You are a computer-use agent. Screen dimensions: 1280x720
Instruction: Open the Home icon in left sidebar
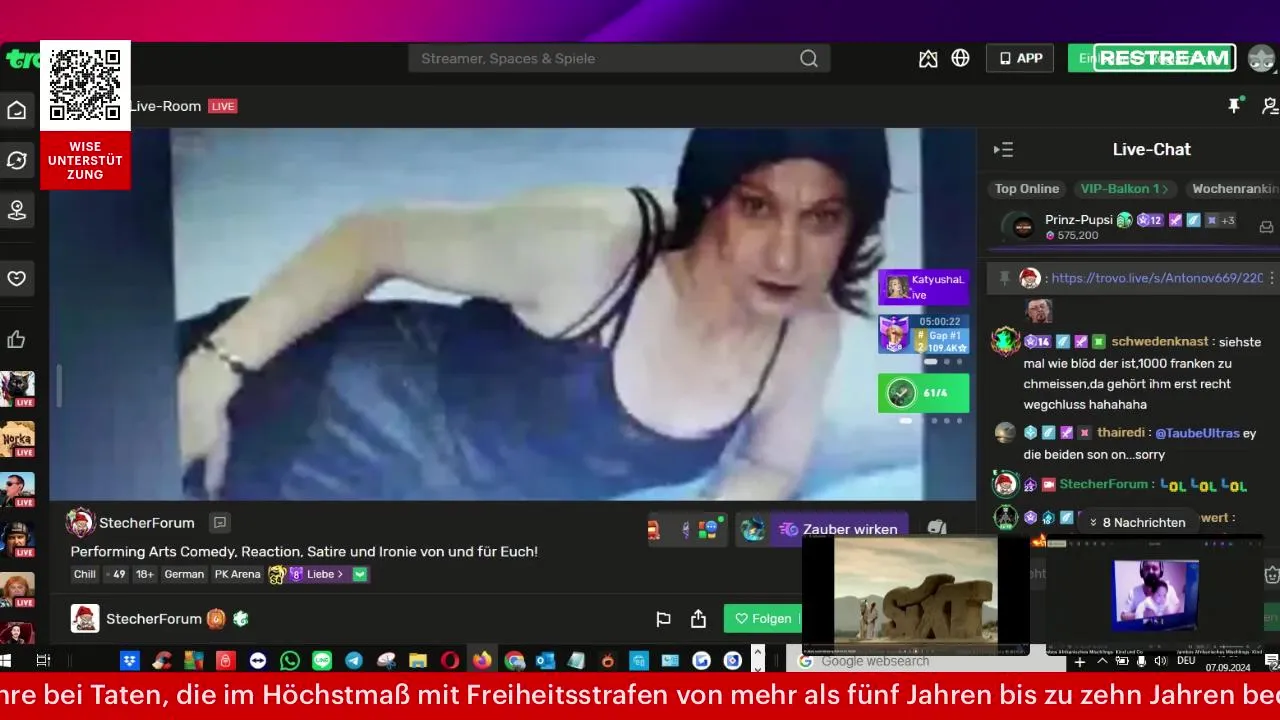pyautogui.click(x=17, y=110)
